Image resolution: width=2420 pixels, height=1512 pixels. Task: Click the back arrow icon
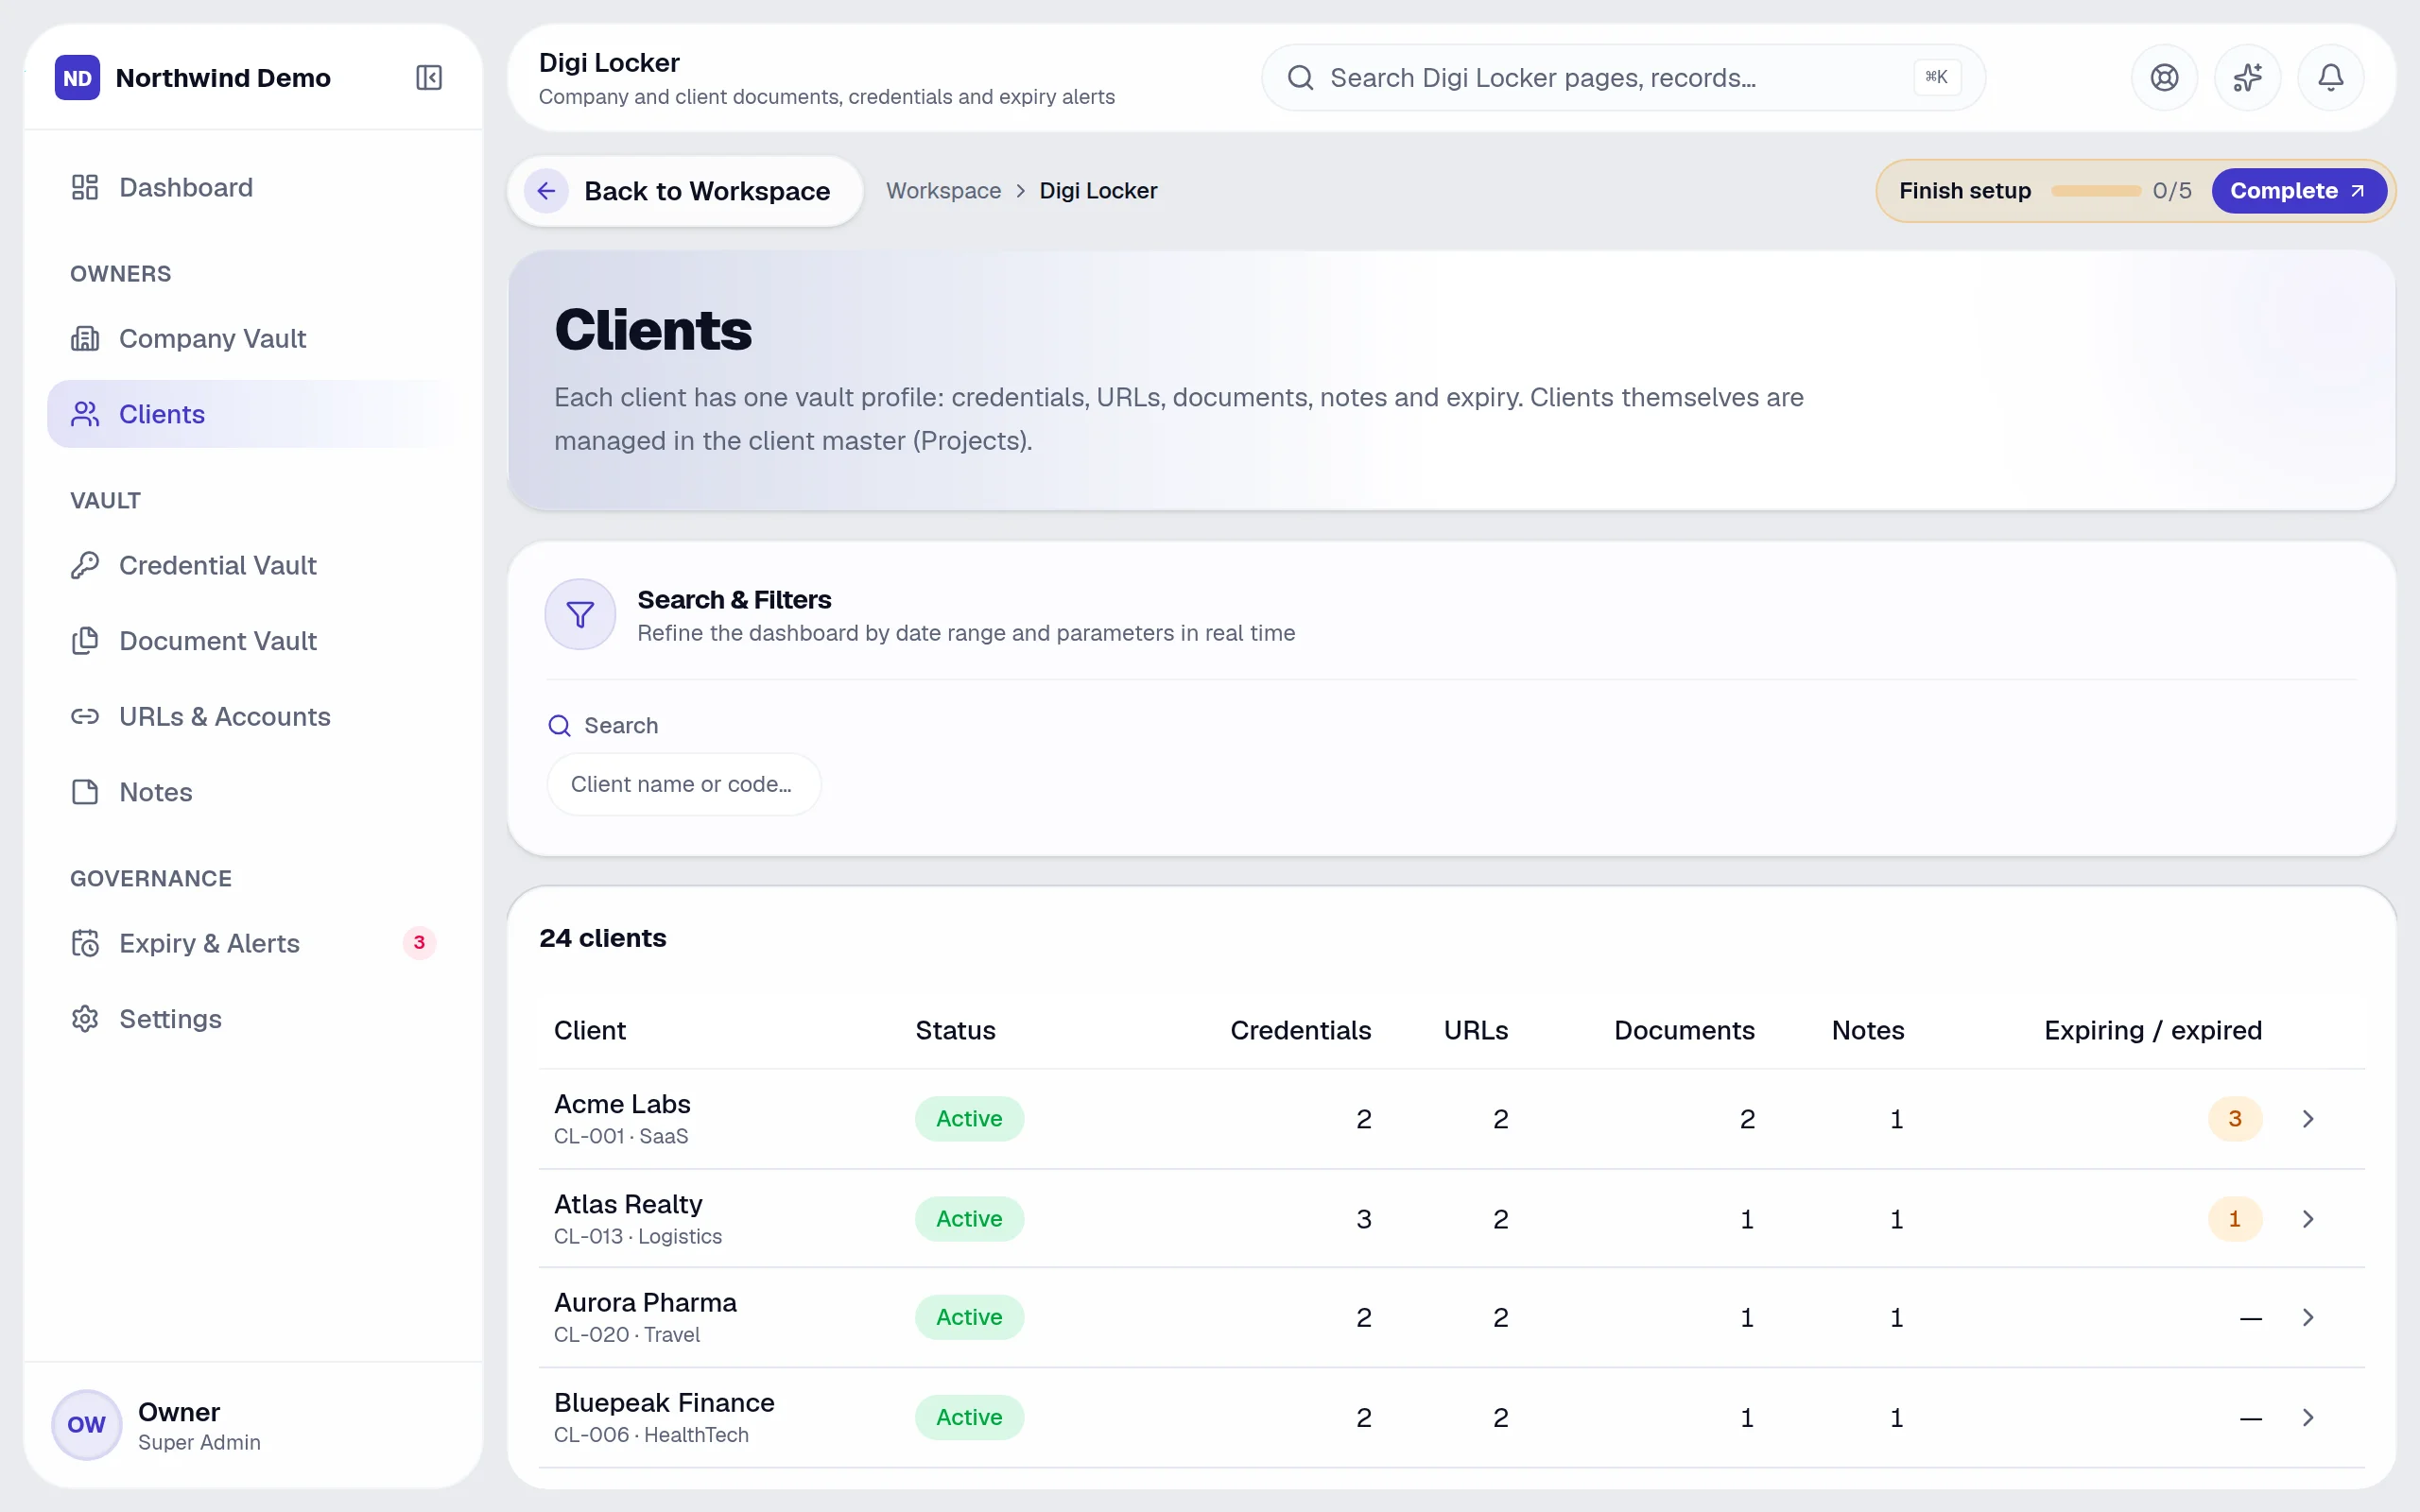point(546,191)
